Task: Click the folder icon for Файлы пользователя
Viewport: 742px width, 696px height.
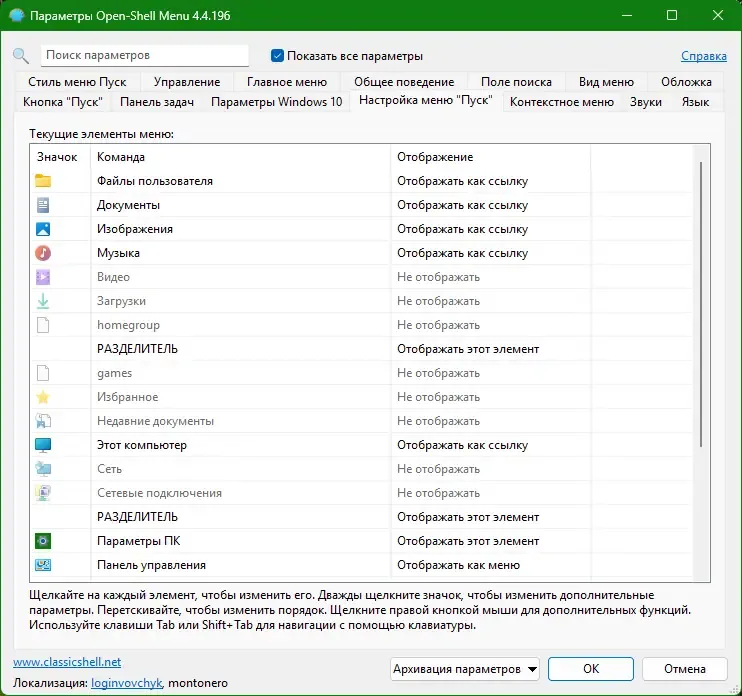Action: (43, 181)
